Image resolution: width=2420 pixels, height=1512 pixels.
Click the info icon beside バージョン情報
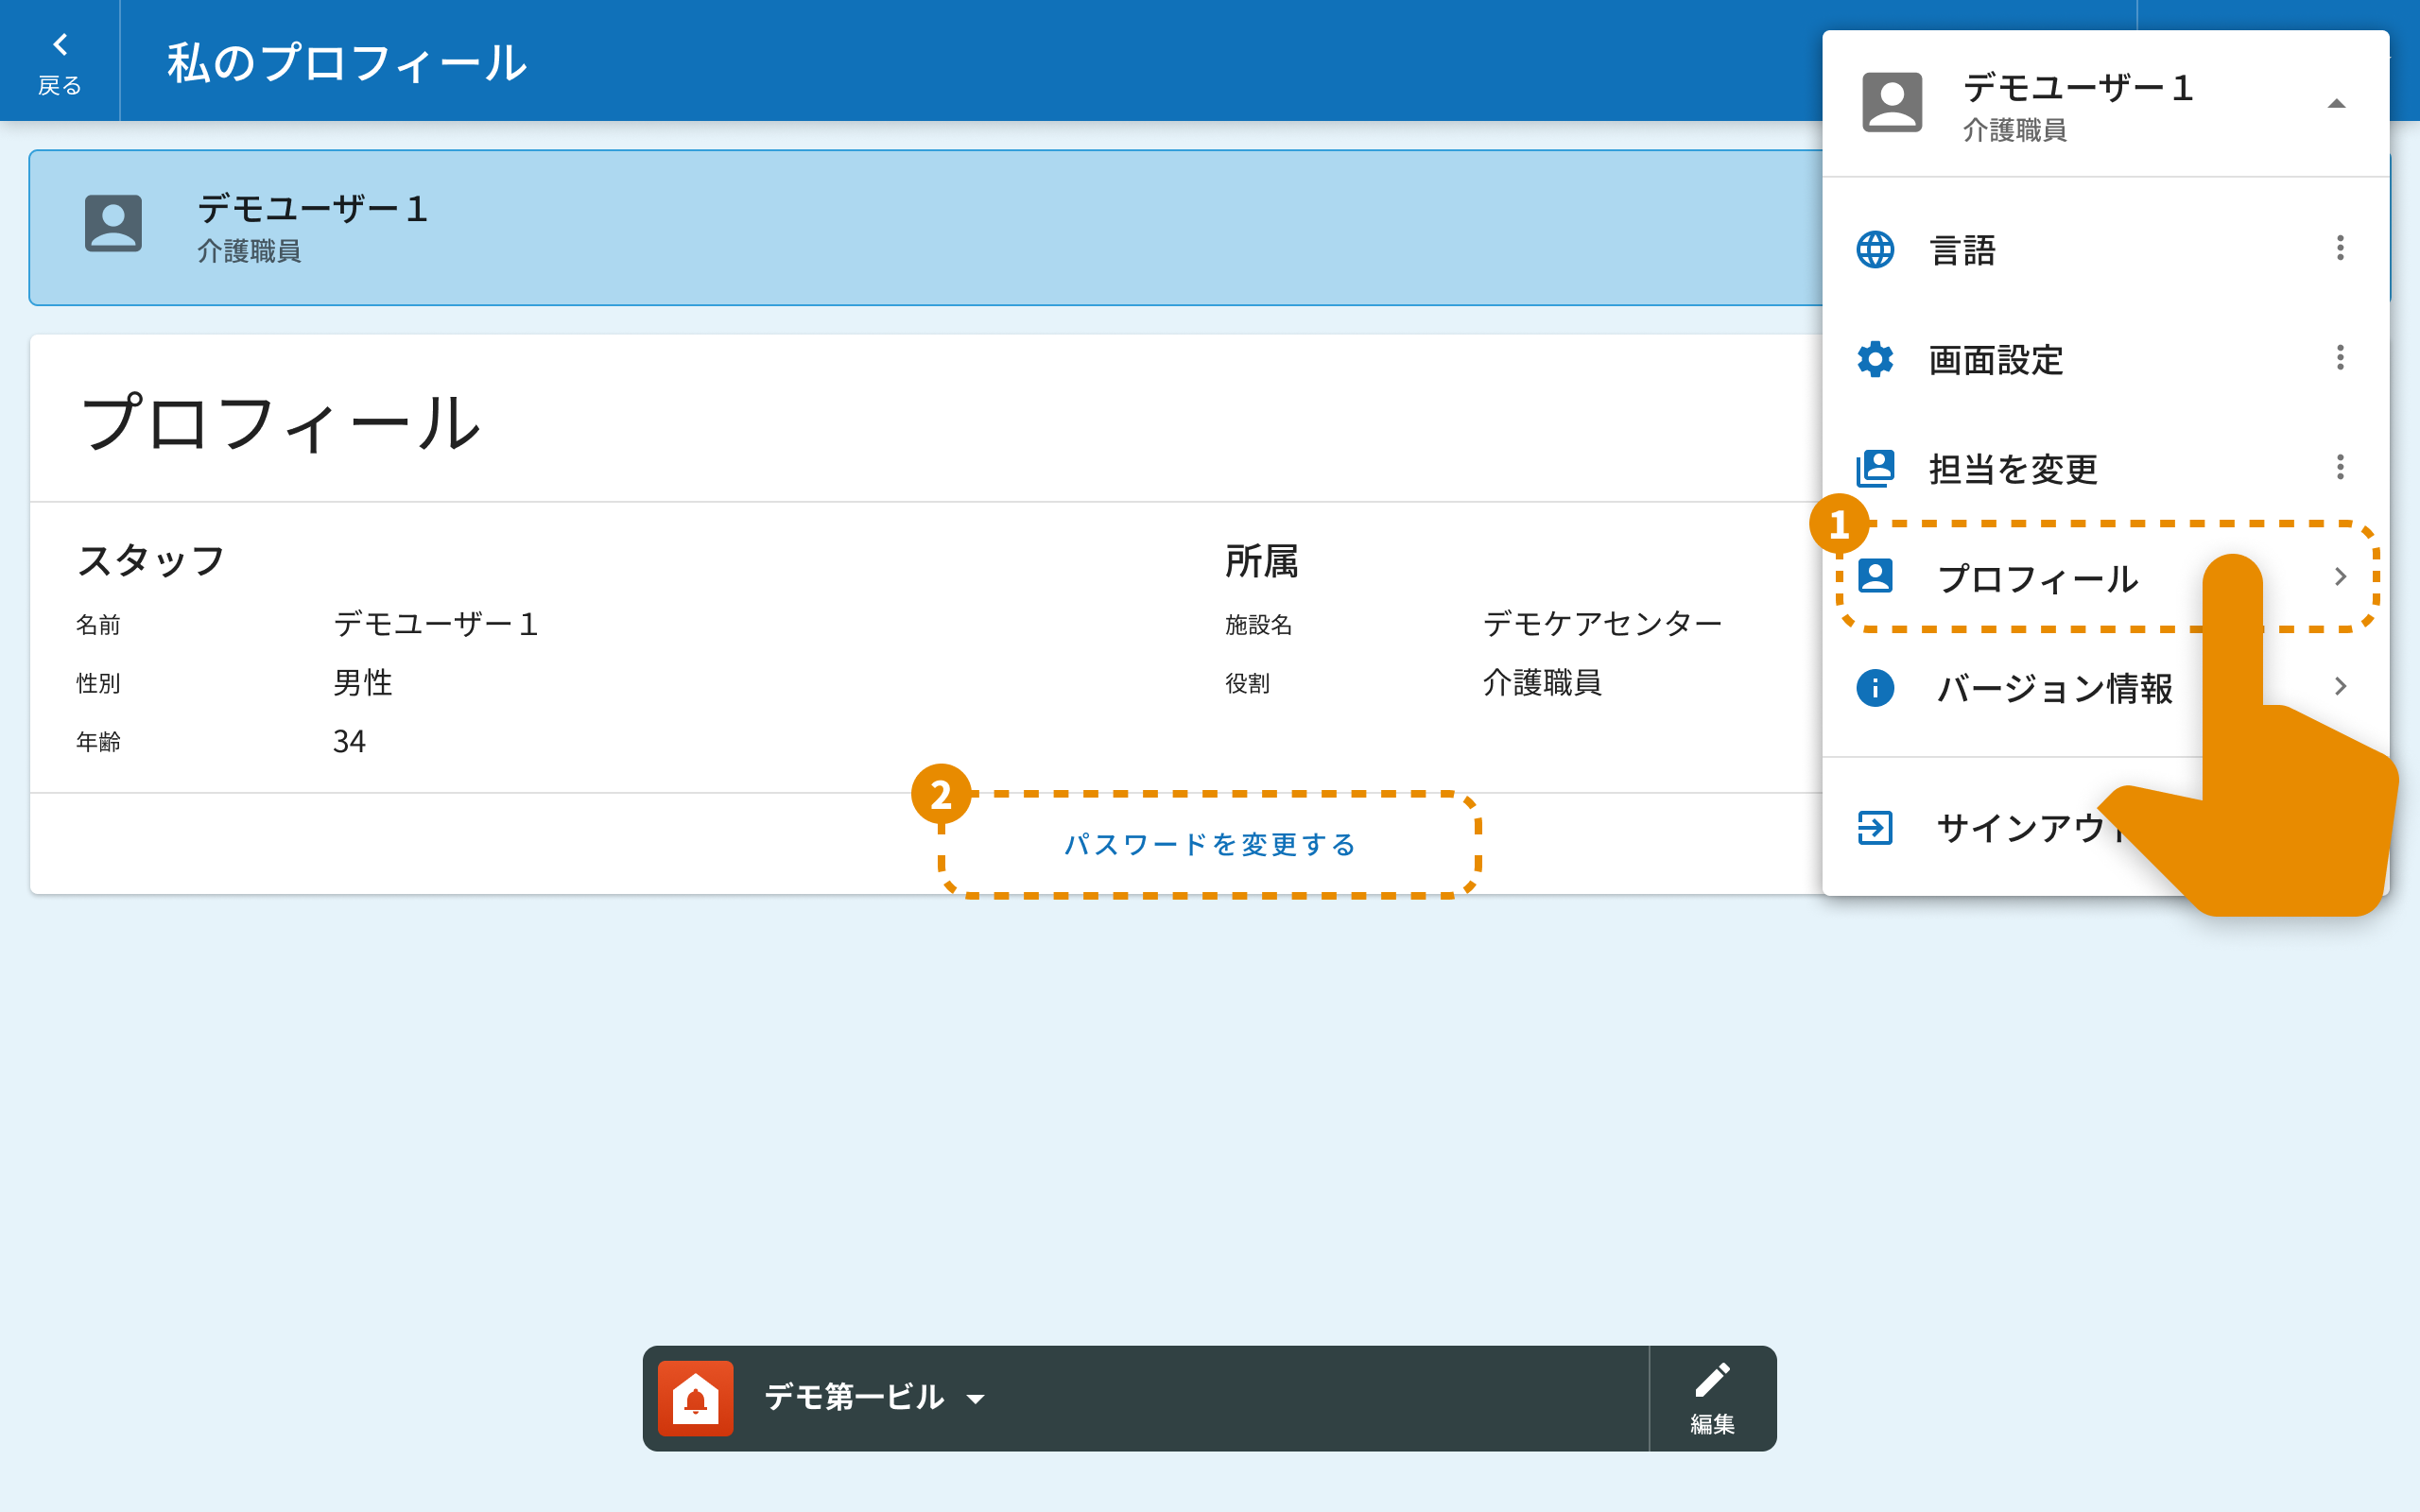1875,688
